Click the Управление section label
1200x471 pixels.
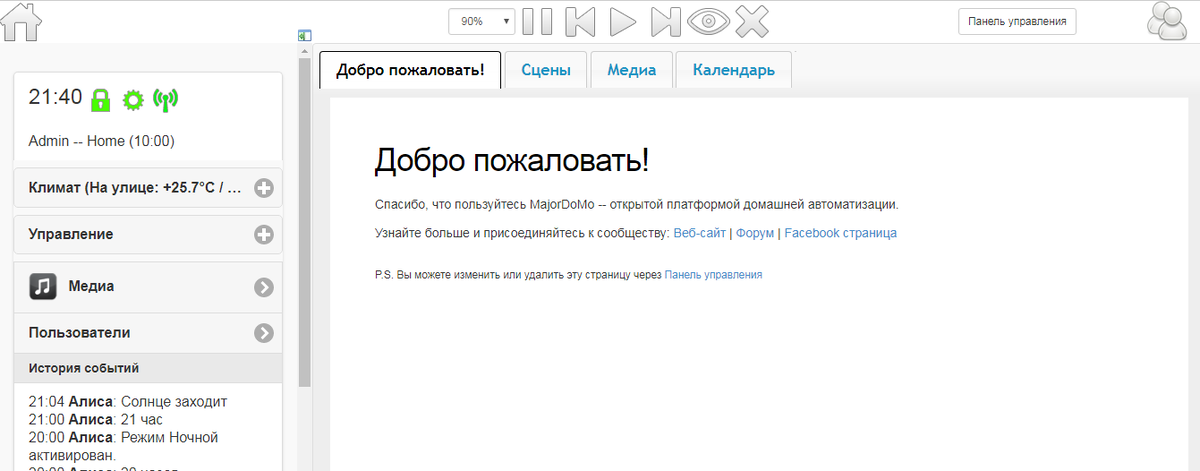coord(71,234)
